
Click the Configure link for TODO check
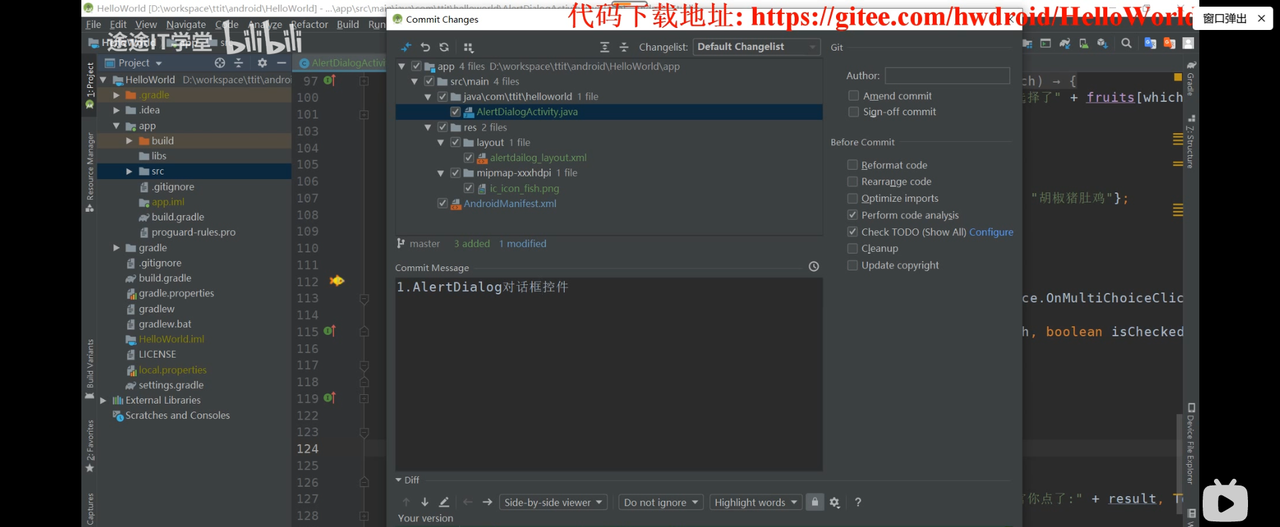991,232
